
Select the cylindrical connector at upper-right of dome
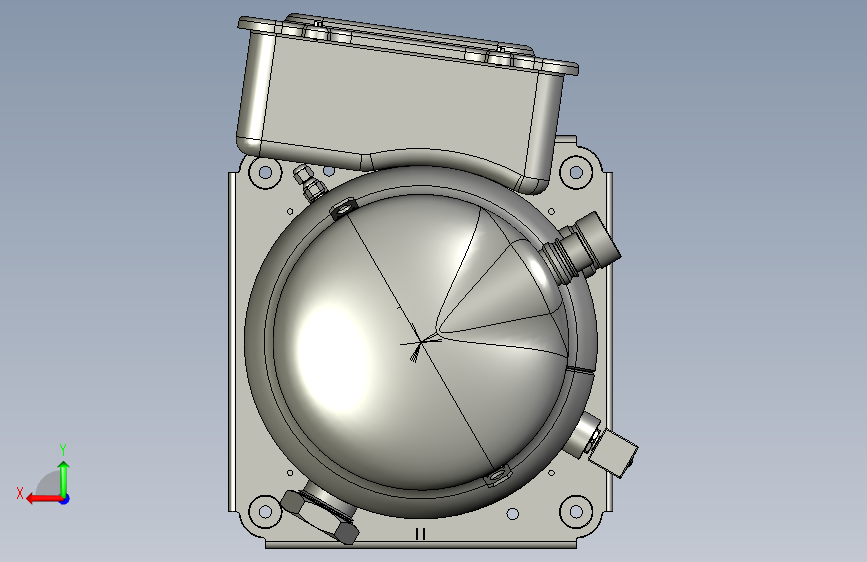[581, 247]
